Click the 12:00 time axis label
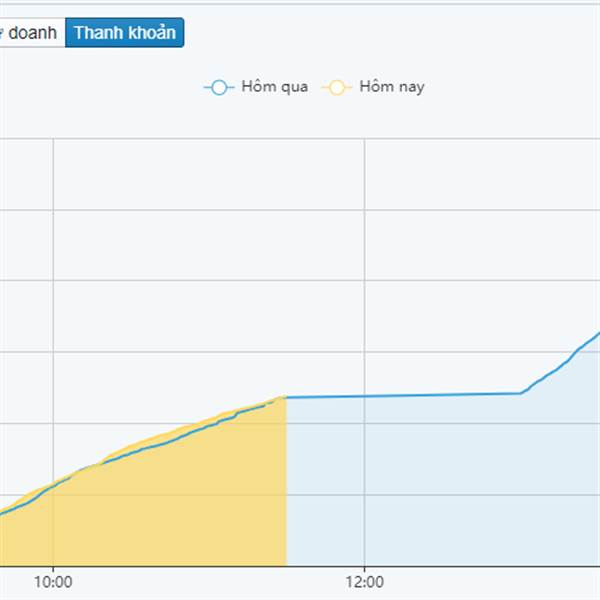 click(364, 582)
